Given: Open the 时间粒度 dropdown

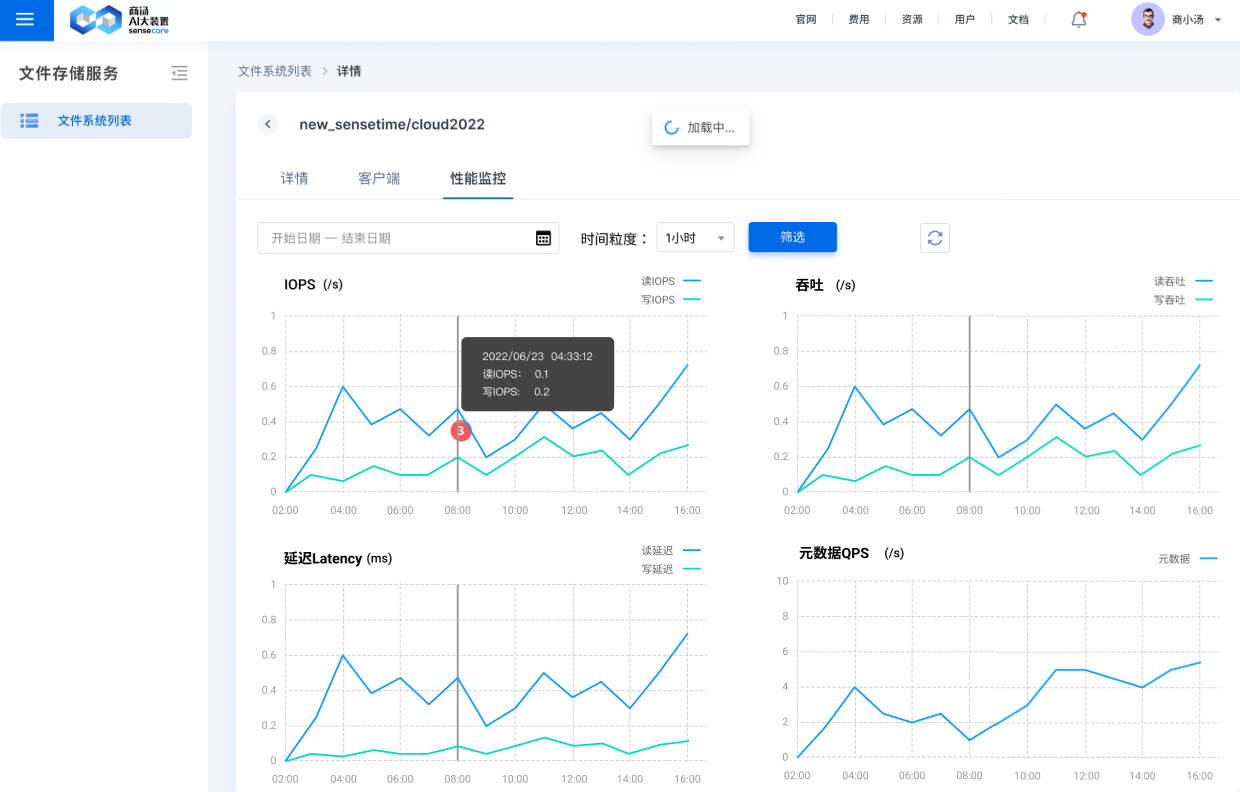Looking at the screenshot, I should [x=695, y=237].
